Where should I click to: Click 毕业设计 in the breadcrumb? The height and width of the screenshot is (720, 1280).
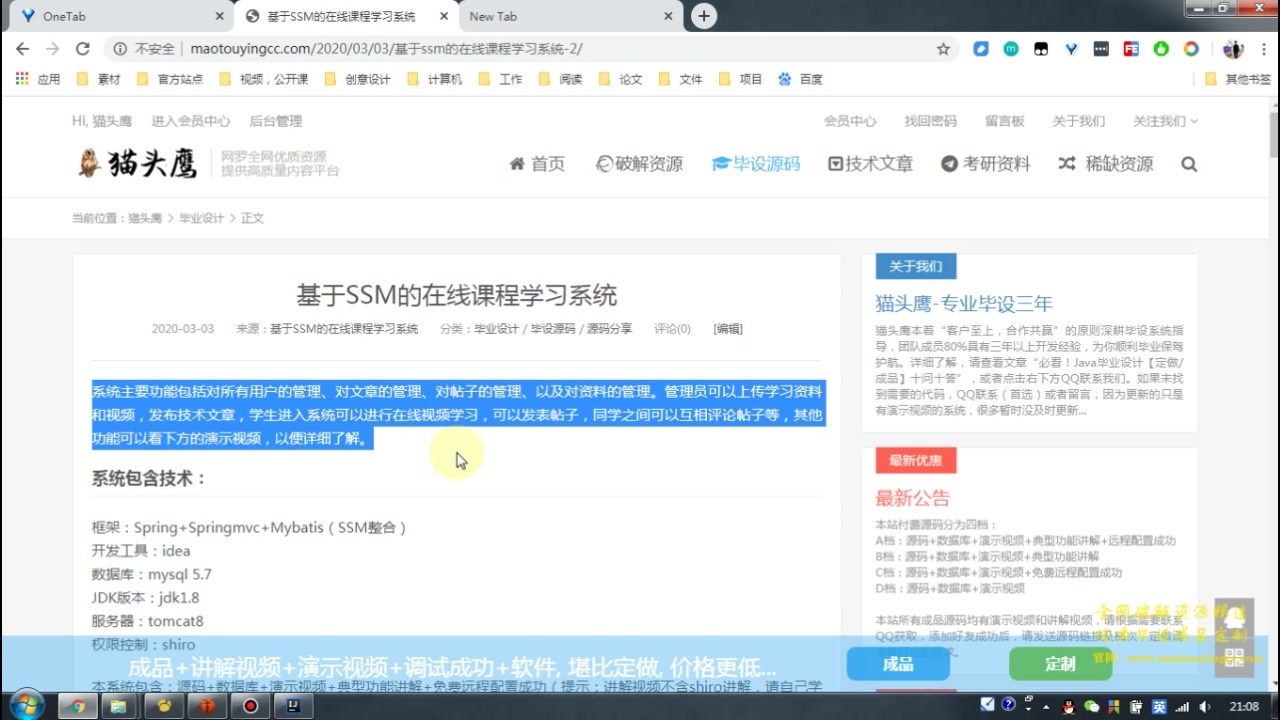click(x=202, y=218)
